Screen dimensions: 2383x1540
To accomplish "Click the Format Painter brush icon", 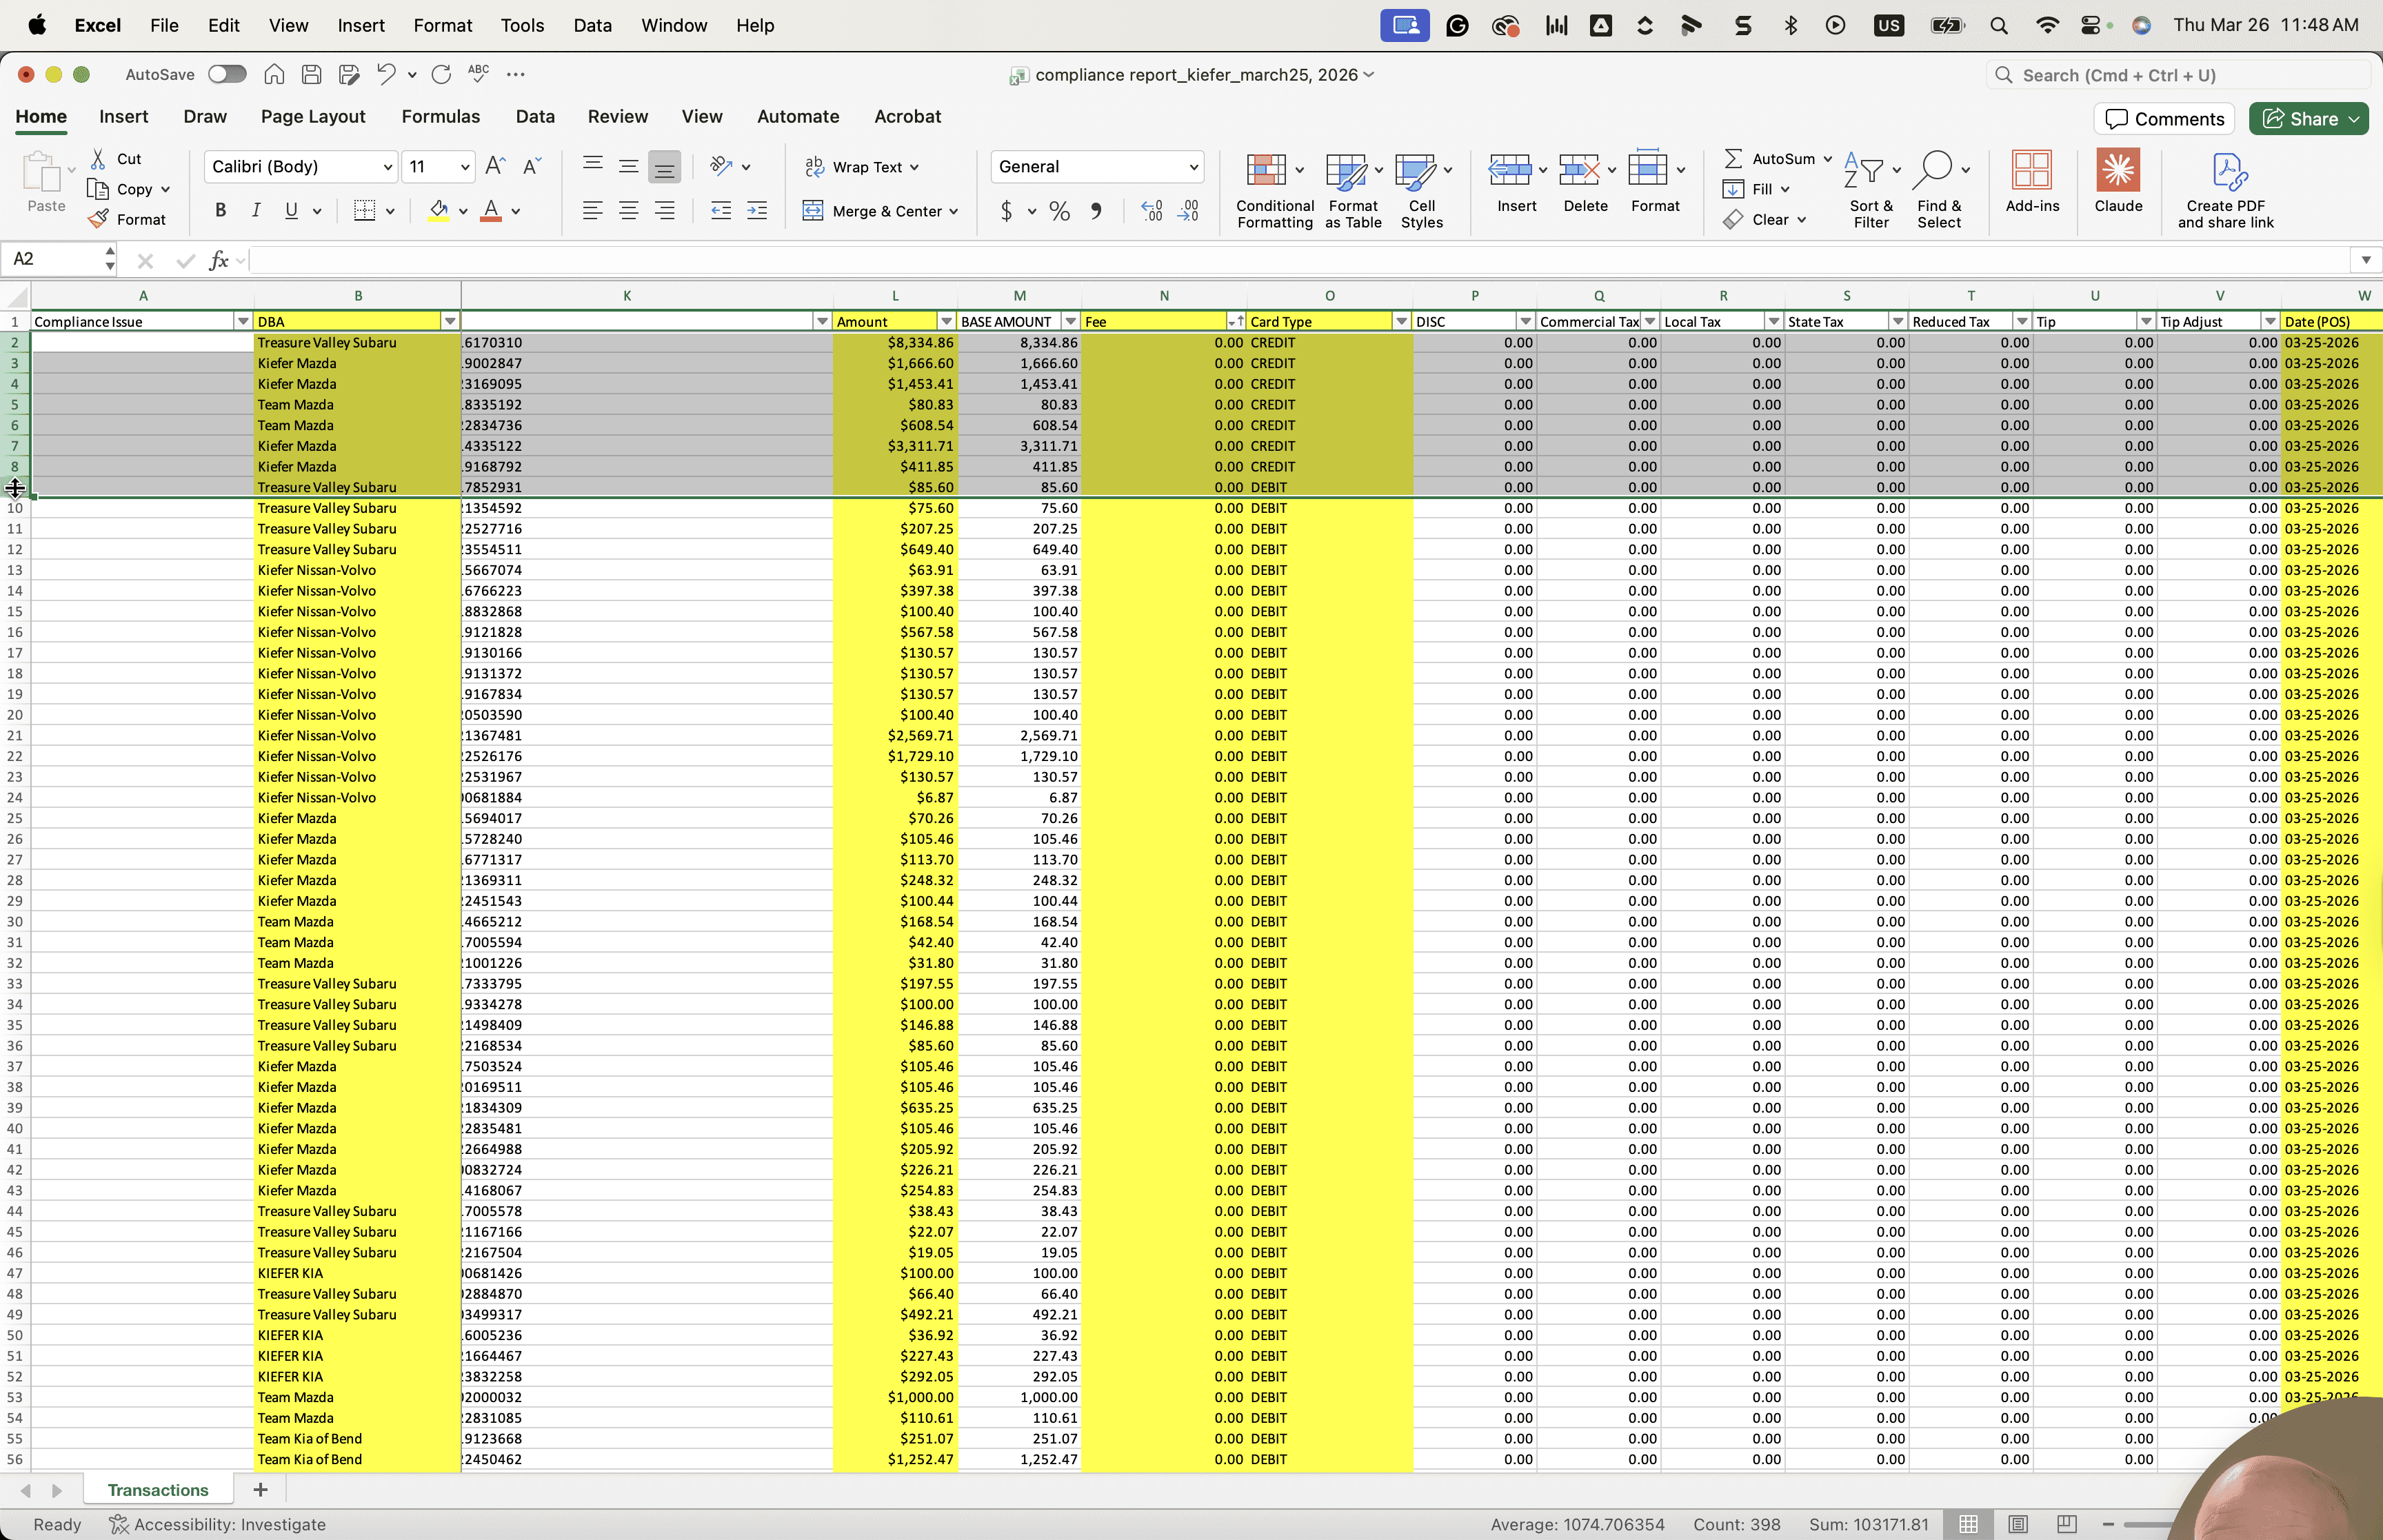I will (98, 219).
